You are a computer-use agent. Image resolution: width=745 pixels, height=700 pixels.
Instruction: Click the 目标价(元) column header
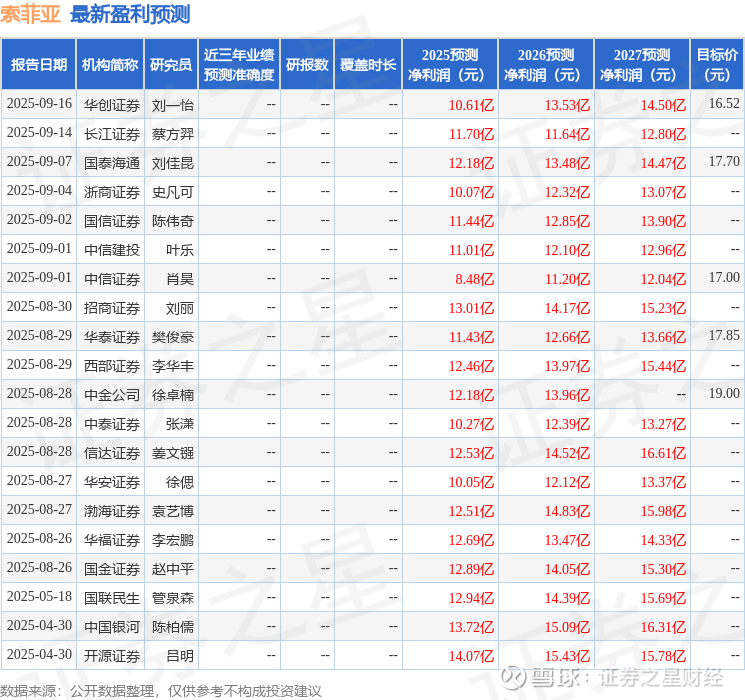717,65
